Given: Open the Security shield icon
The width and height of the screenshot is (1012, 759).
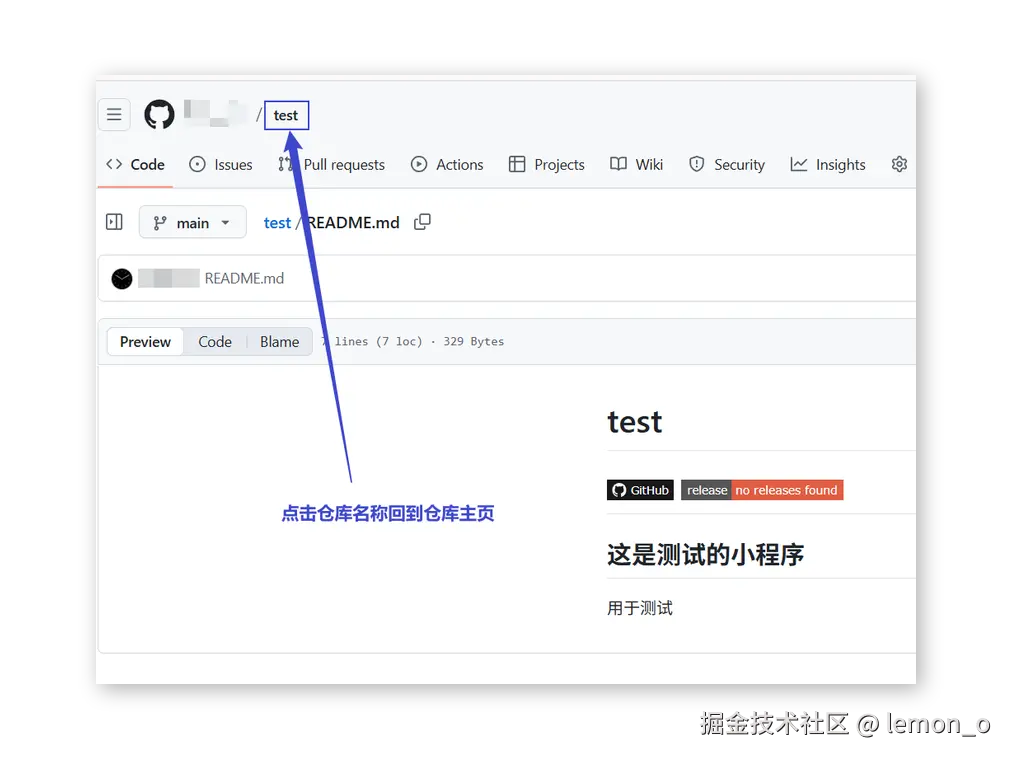Looking at the screenshot, I should (697, 164).
